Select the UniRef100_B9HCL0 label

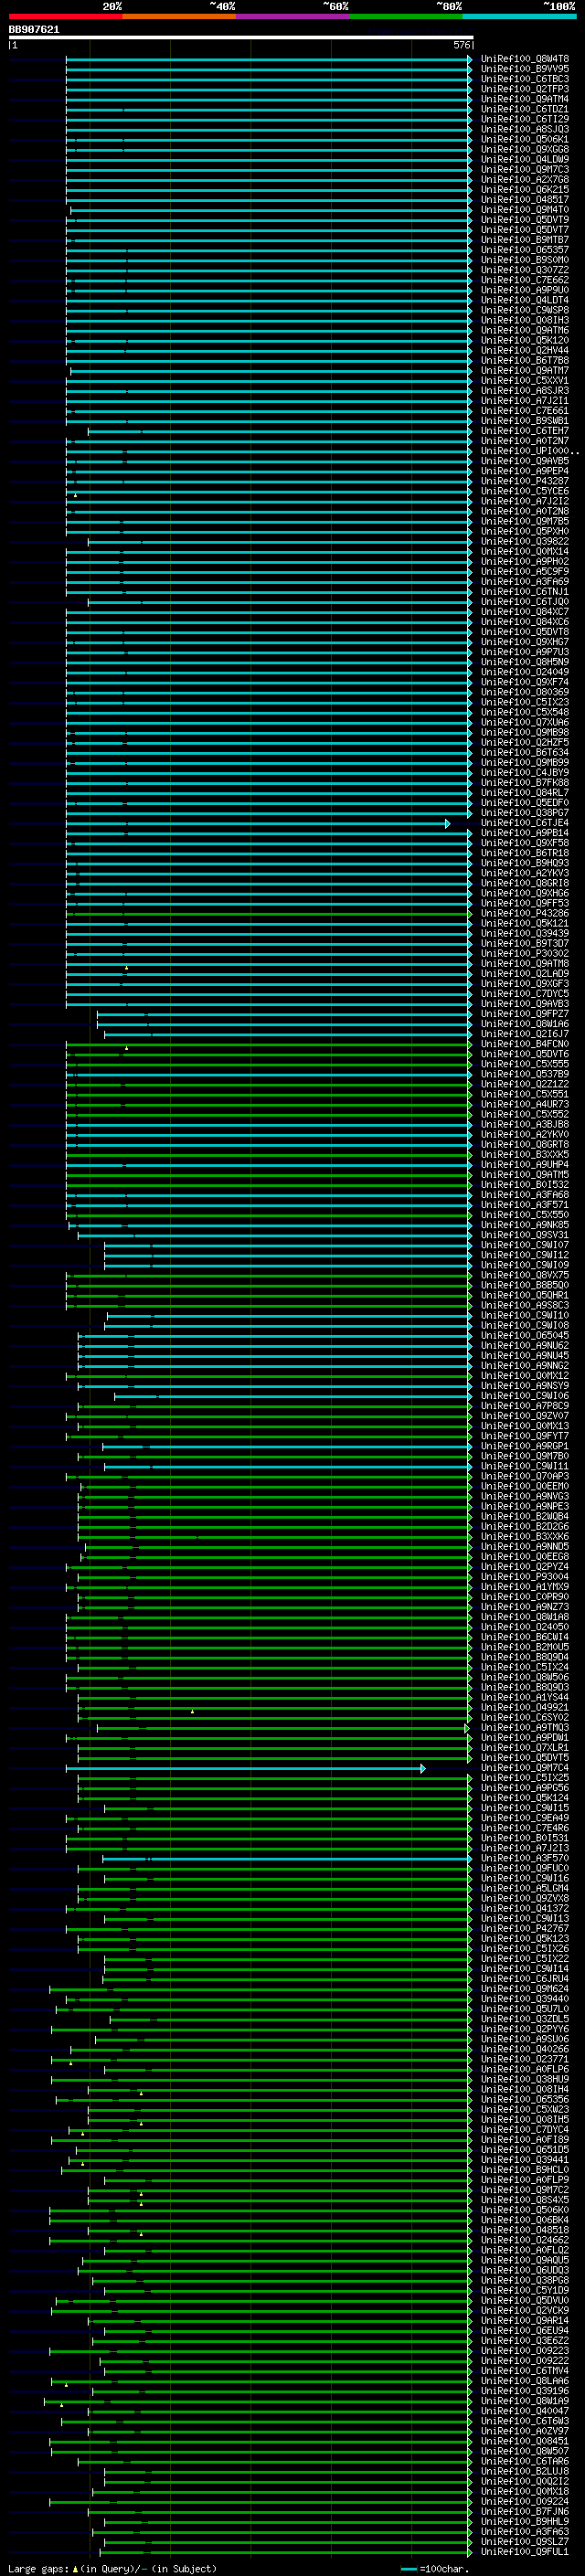tap(525, 2170)
